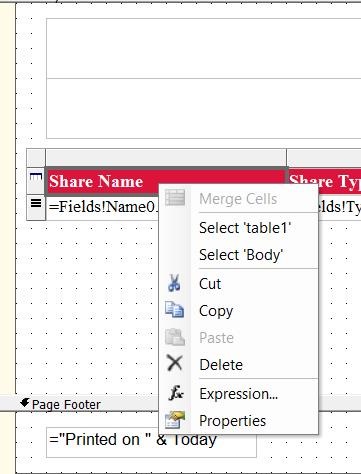Click the column handle above Share Name
The width and height of the screenshot is (361, 474).
(166, 157)
